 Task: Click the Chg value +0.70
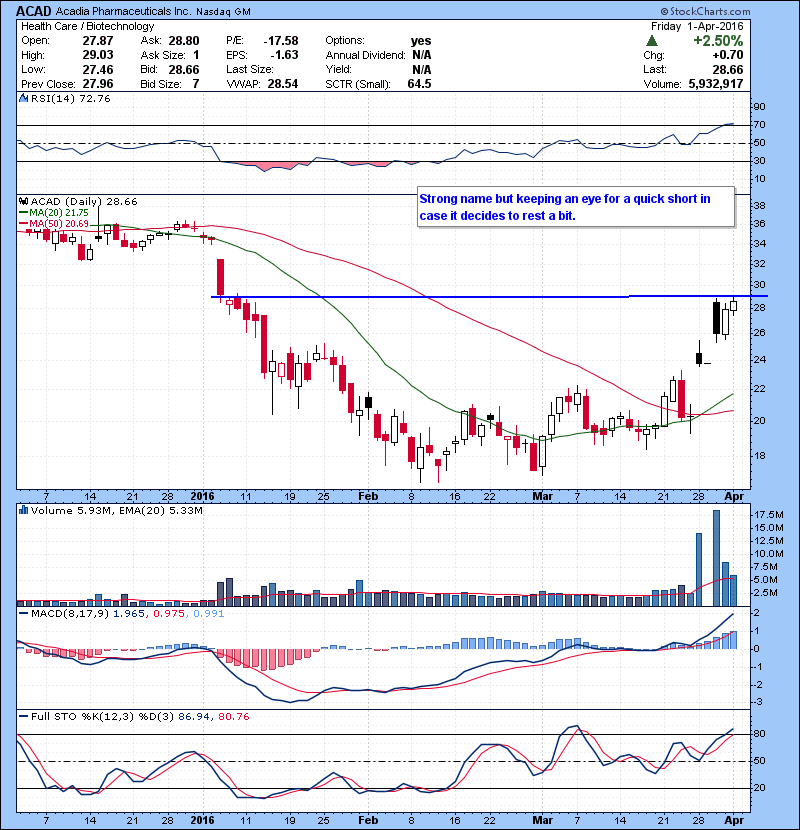(x=727, y=55)
